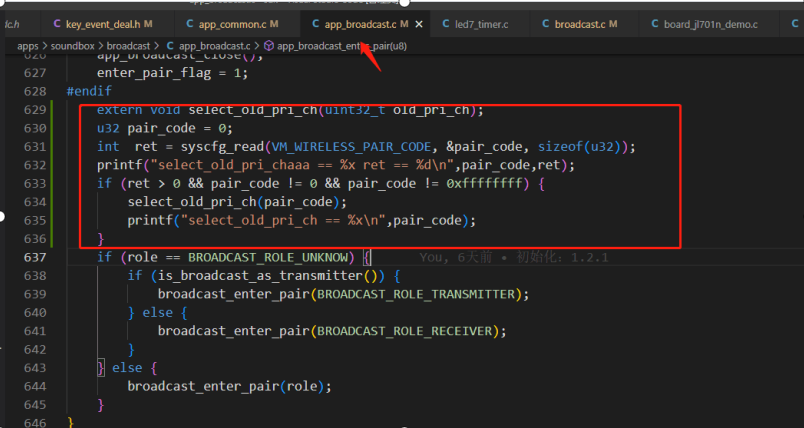Image resolution: width=804 pixels, height=428 pixels.
Task: Click line number 637 in the gutter
Action: point(35,257)
